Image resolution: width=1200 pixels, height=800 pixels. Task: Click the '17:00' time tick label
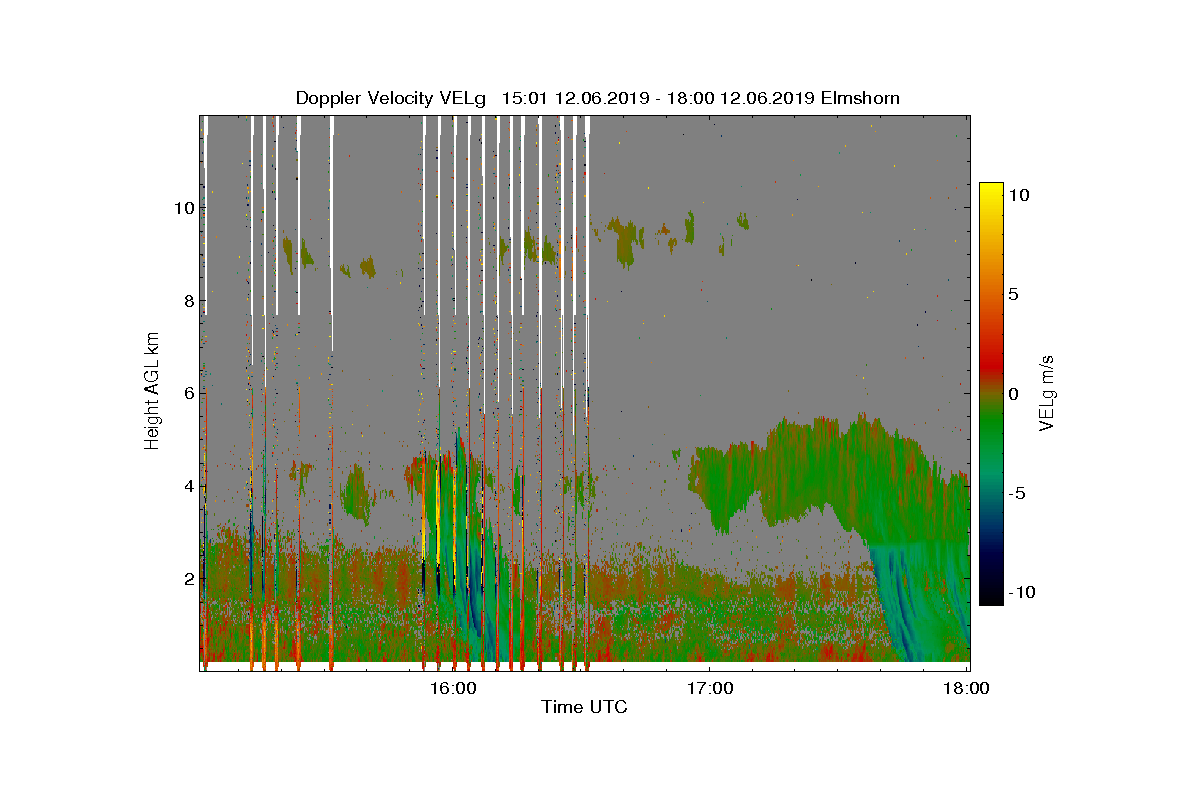(710, 688)
